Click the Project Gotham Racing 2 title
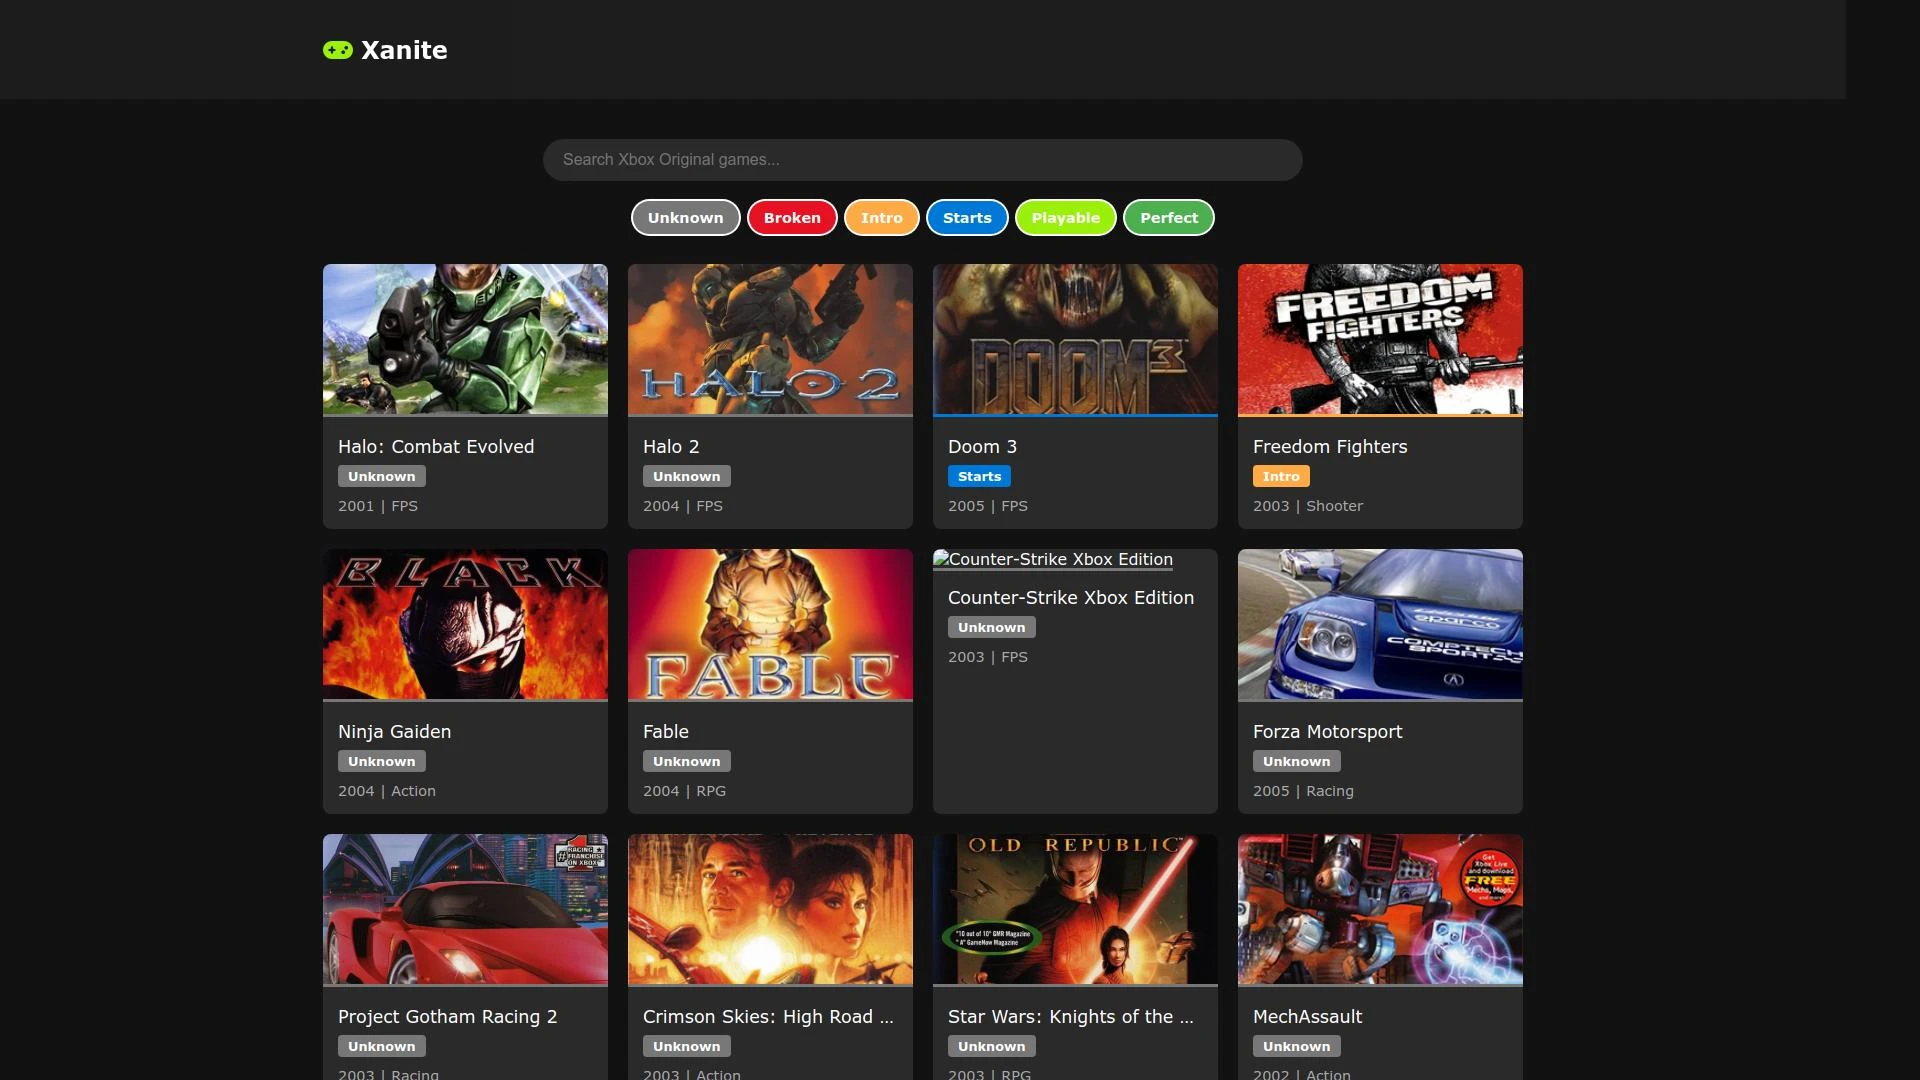Screen dimensions: 1920x1080 (447, 1017)
